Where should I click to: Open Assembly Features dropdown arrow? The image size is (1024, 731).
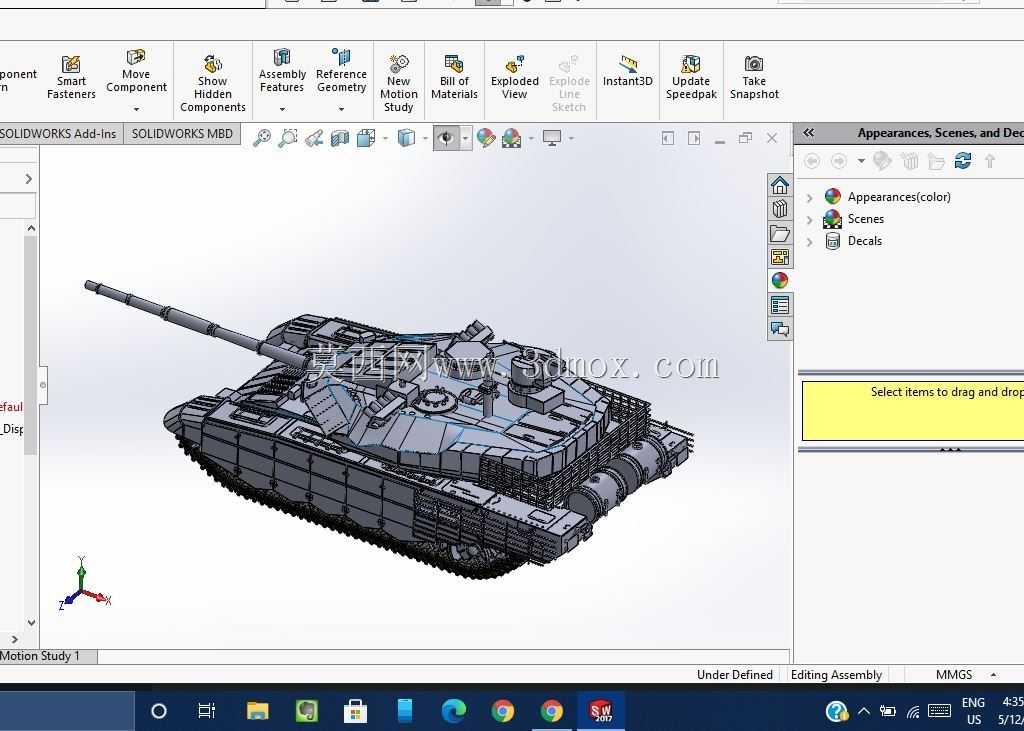pyautogui.click(x=282, y=109)
